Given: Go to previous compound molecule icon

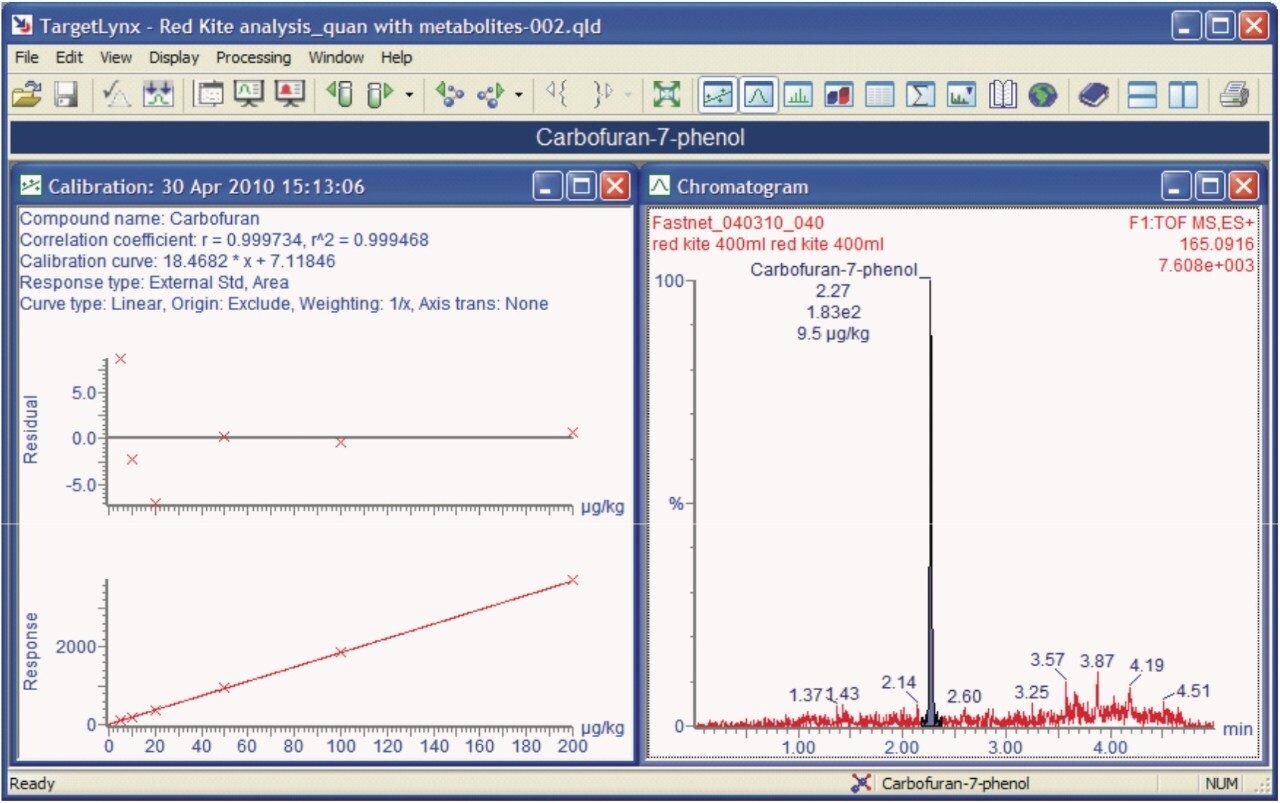Looking at the screenshot, I should point(449,95).
